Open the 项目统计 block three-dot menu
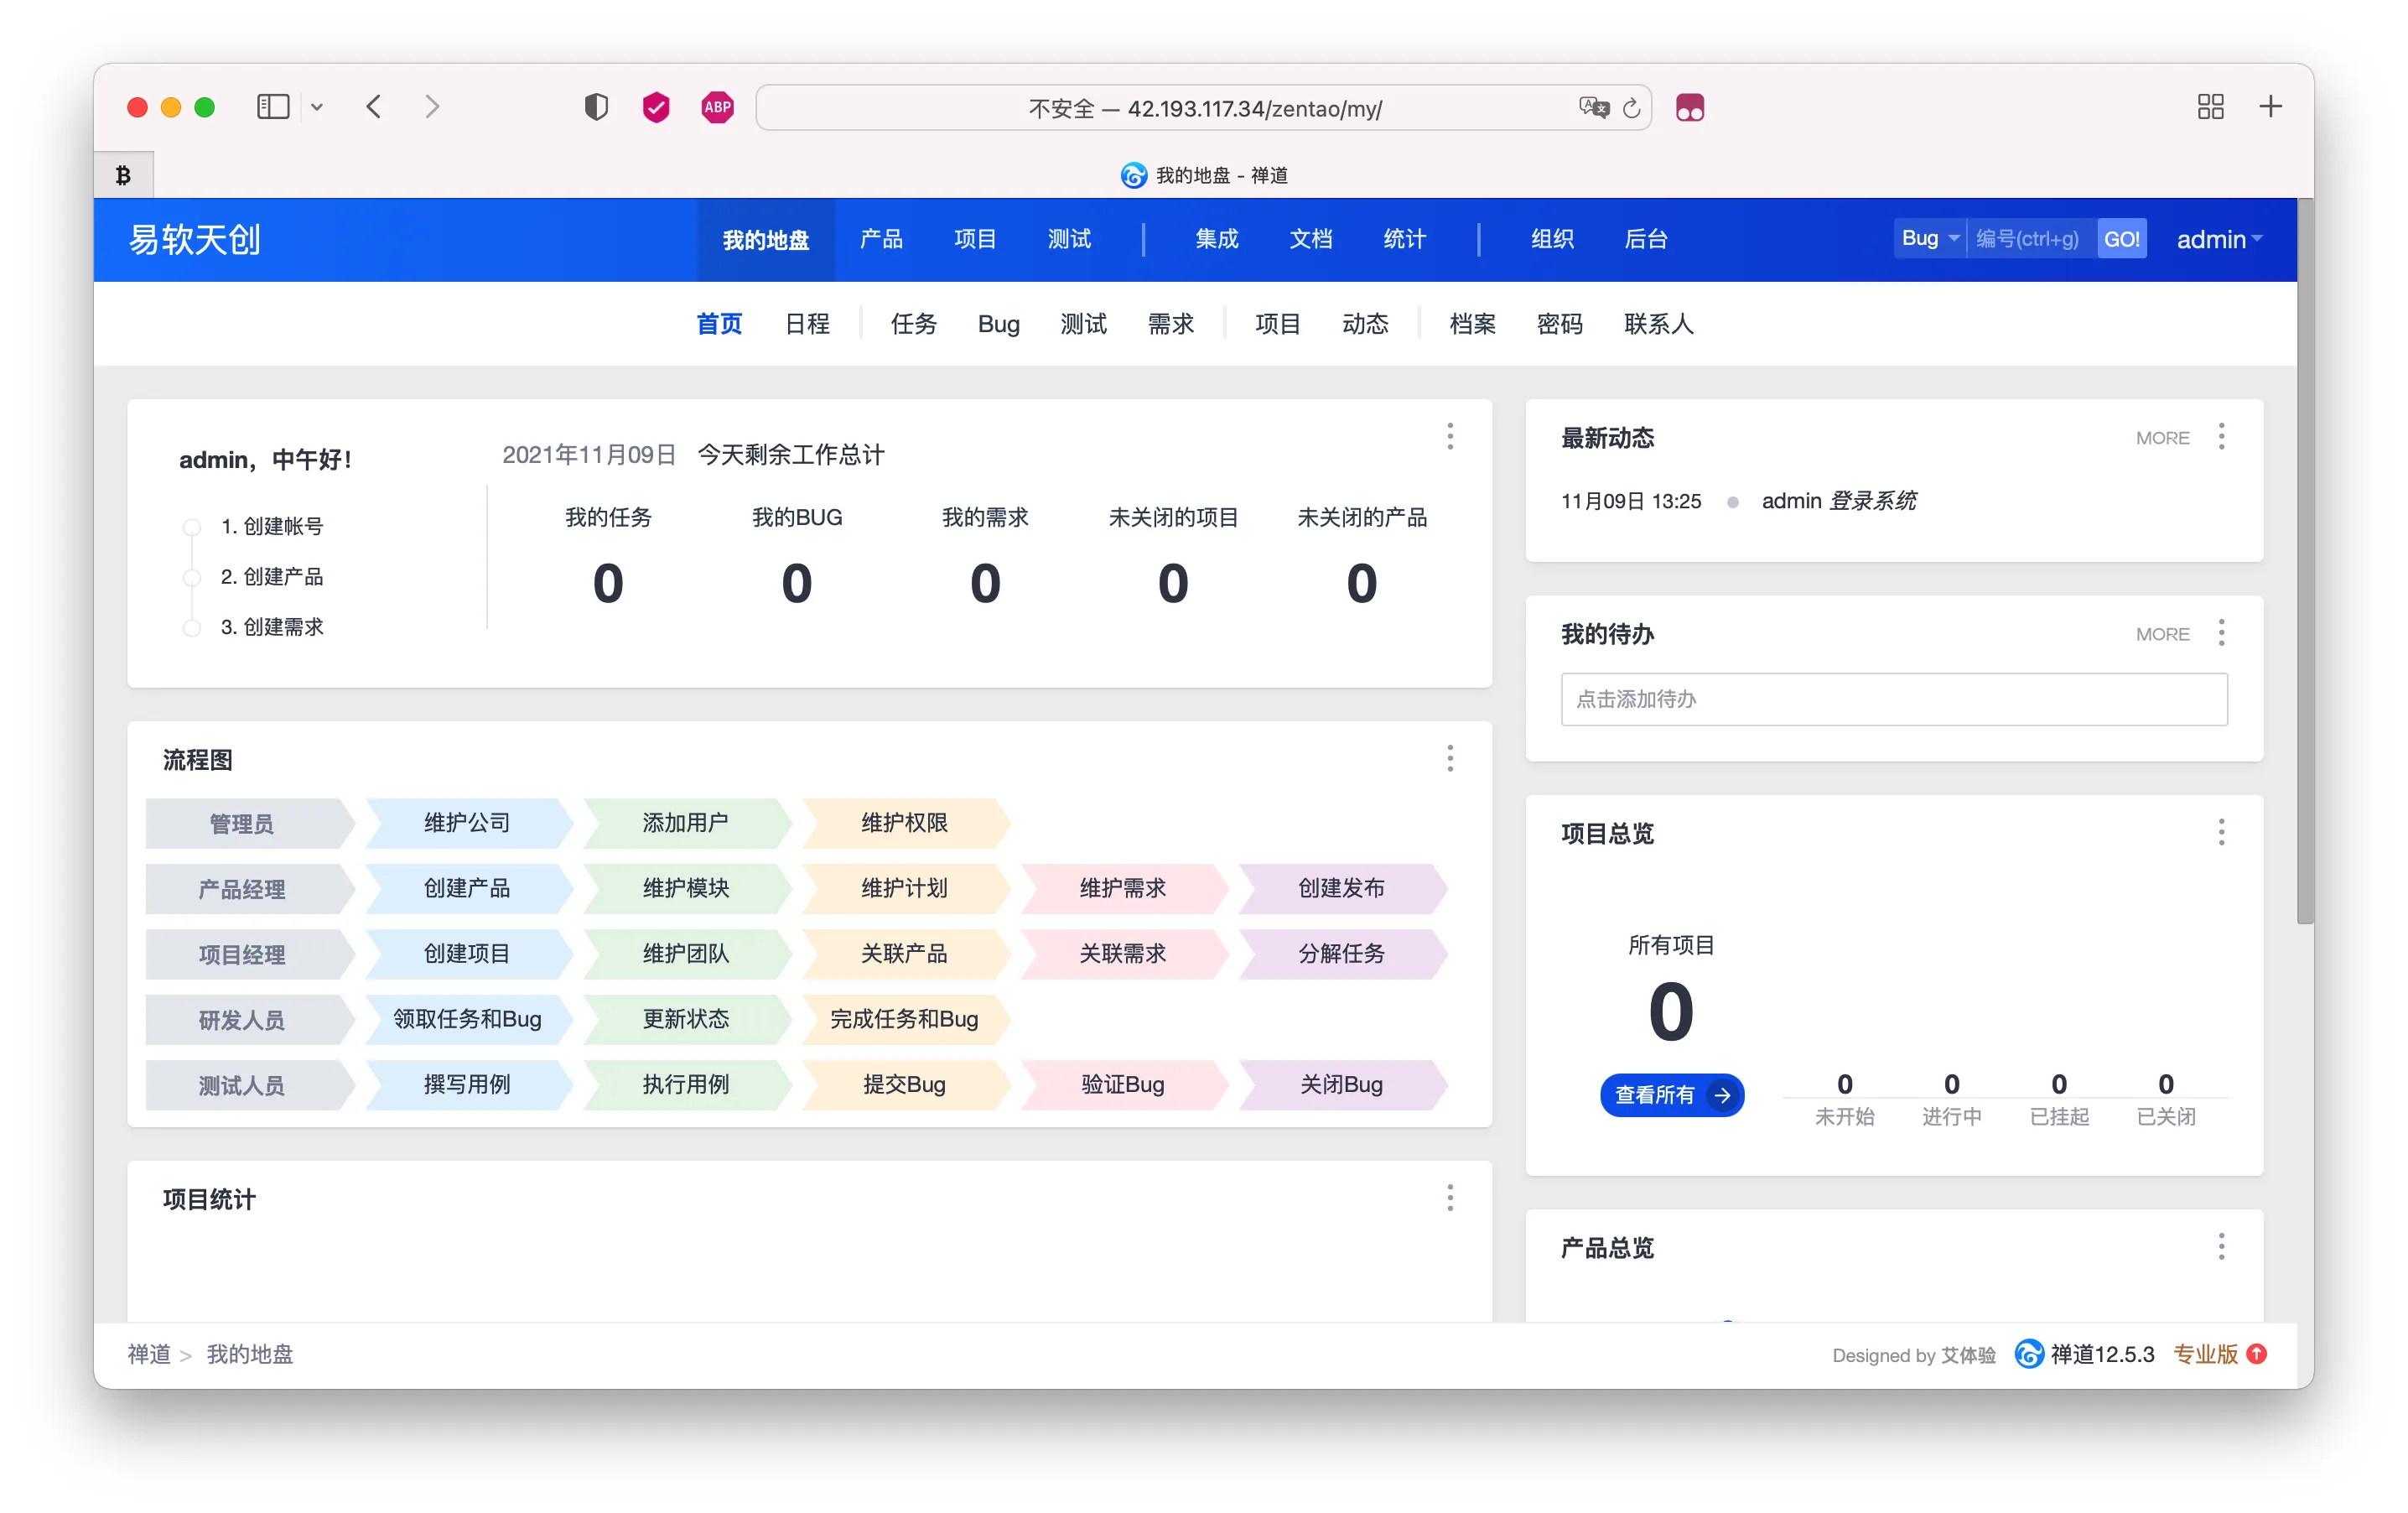Viewport: 2408px width, 1513px height. tap(1450, 1198)
